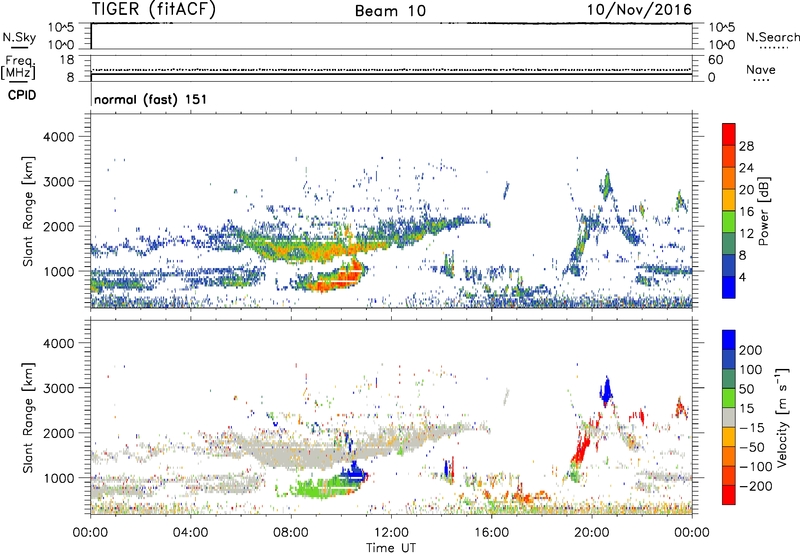Click the date label 10/Nov/2016
The image size is (800, 554).
639,10
